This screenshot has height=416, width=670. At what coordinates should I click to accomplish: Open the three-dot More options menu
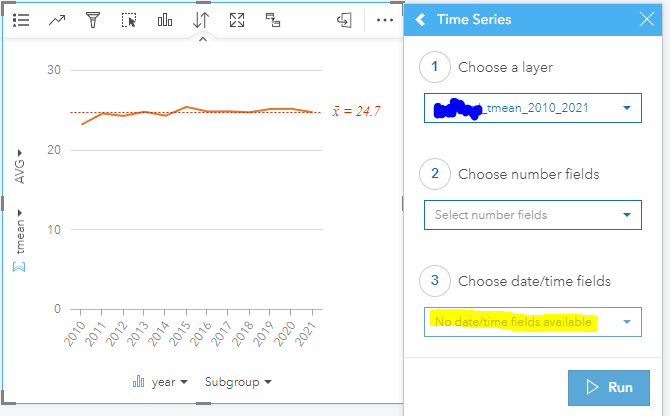pyautogui.click(x=385, y=20)
